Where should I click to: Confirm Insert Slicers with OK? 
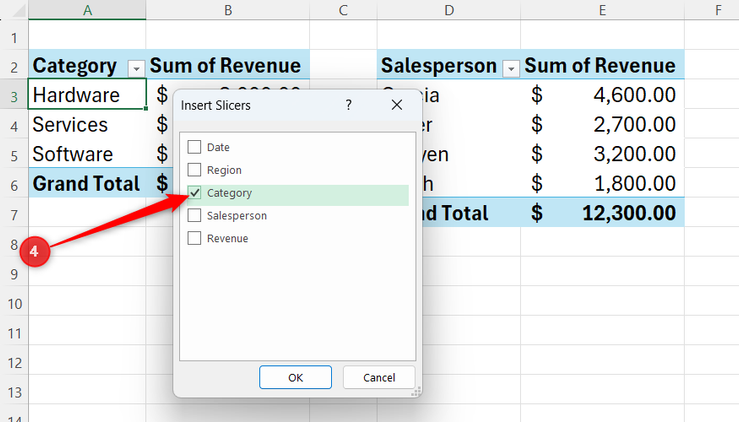coord(296,377)
